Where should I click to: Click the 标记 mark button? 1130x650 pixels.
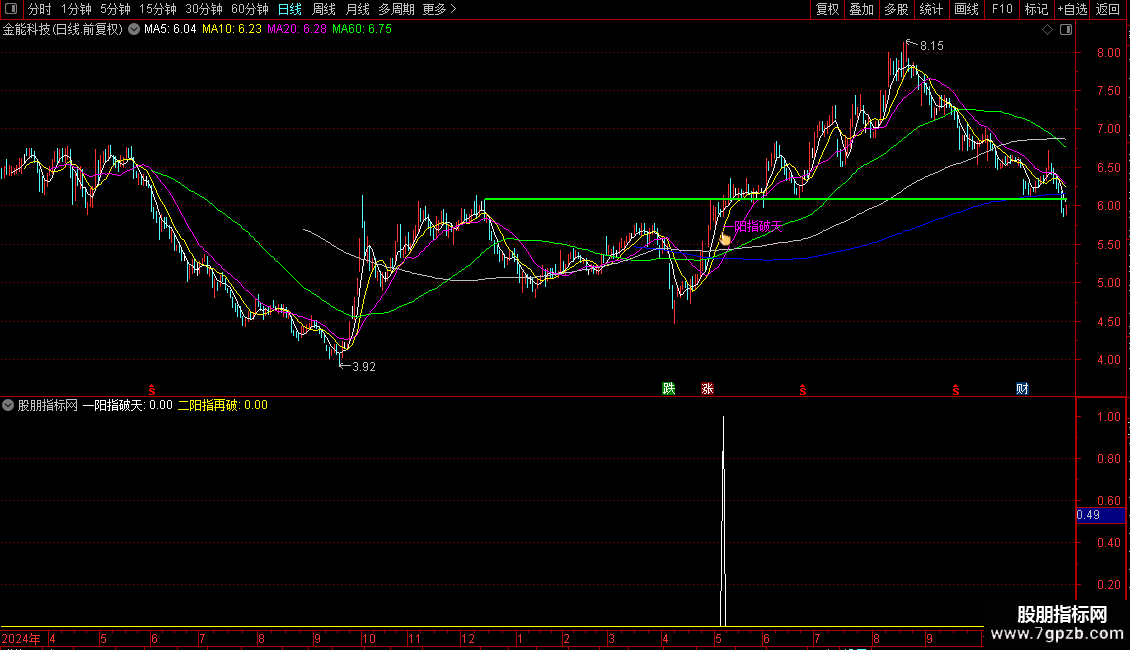pyautogui.click(x=1036, y=9)
